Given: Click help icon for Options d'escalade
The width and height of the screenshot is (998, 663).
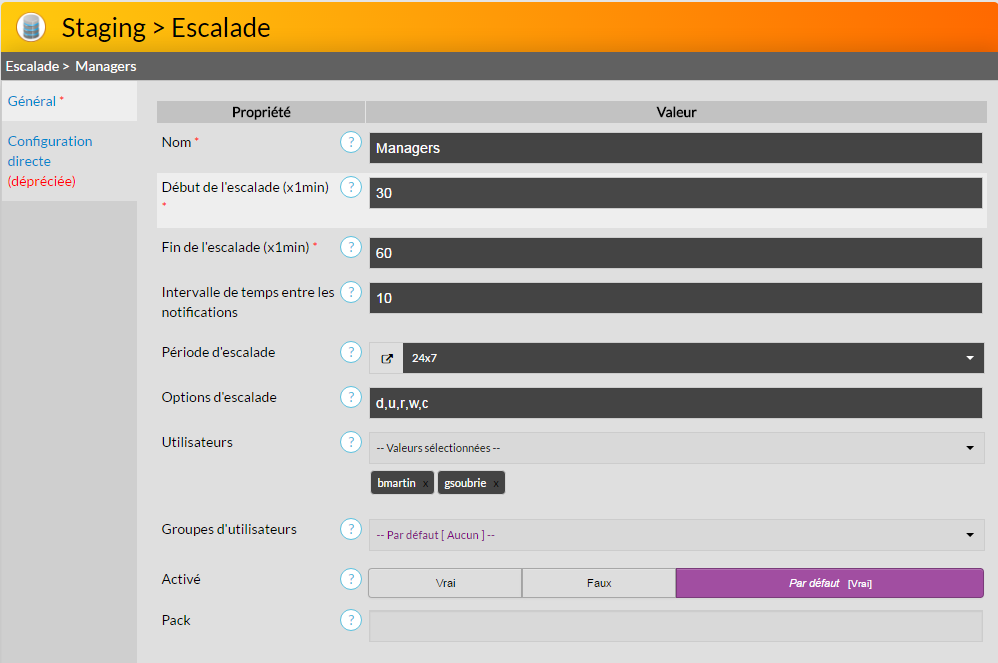Looking at the screenshot, I should tap(350, 397).
